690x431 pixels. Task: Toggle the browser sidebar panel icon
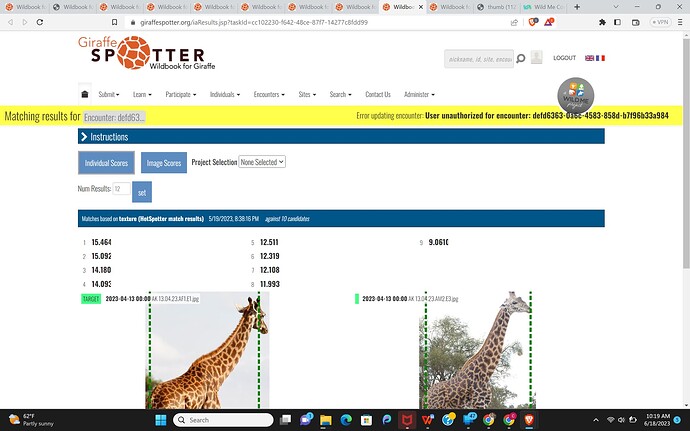[x=617, y=22]
